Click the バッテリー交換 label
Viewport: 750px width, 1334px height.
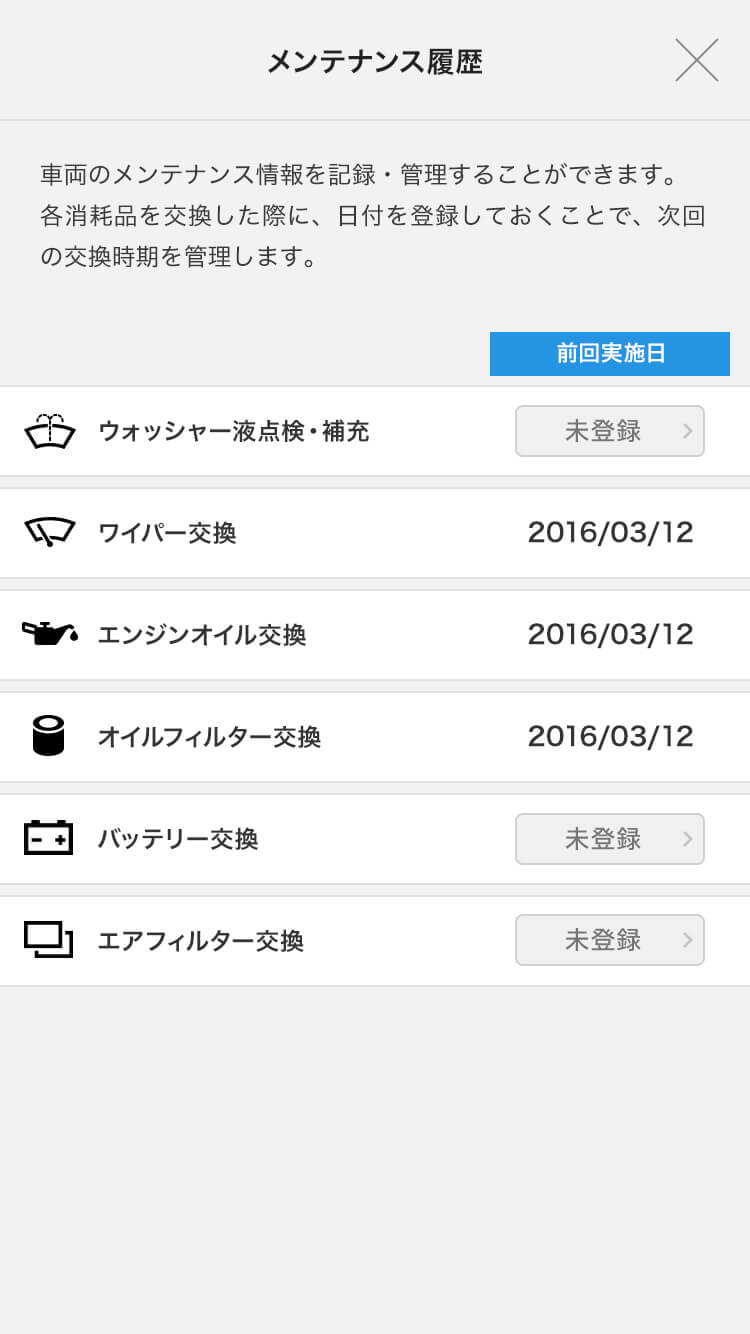178,839
